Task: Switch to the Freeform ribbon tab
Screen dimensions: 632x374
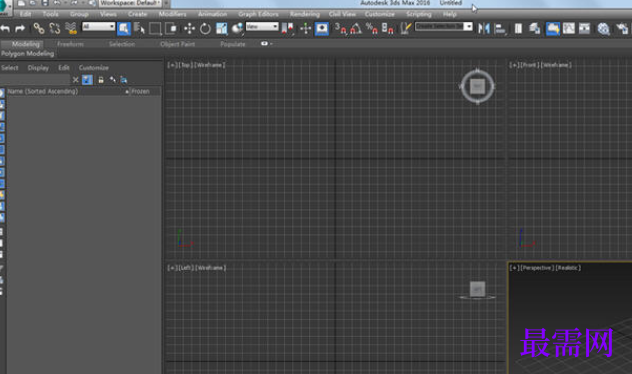Action: [x=71, y=44]
